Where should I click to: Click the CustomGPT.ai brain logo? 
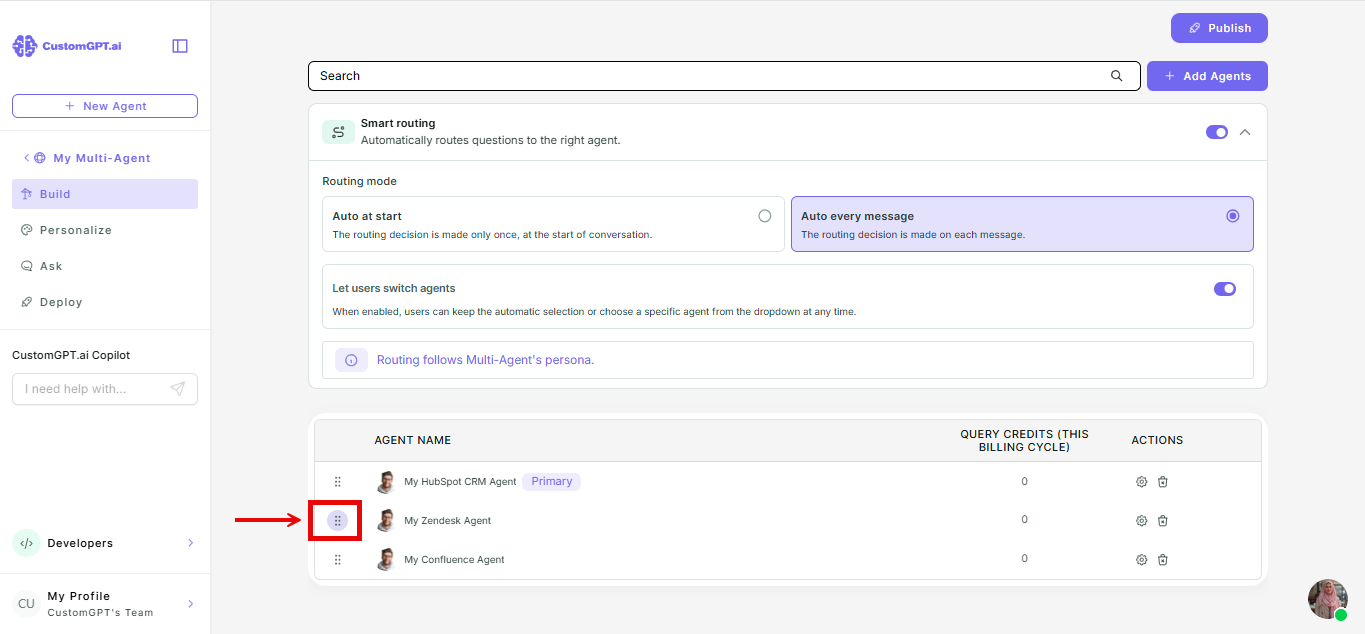24,46
